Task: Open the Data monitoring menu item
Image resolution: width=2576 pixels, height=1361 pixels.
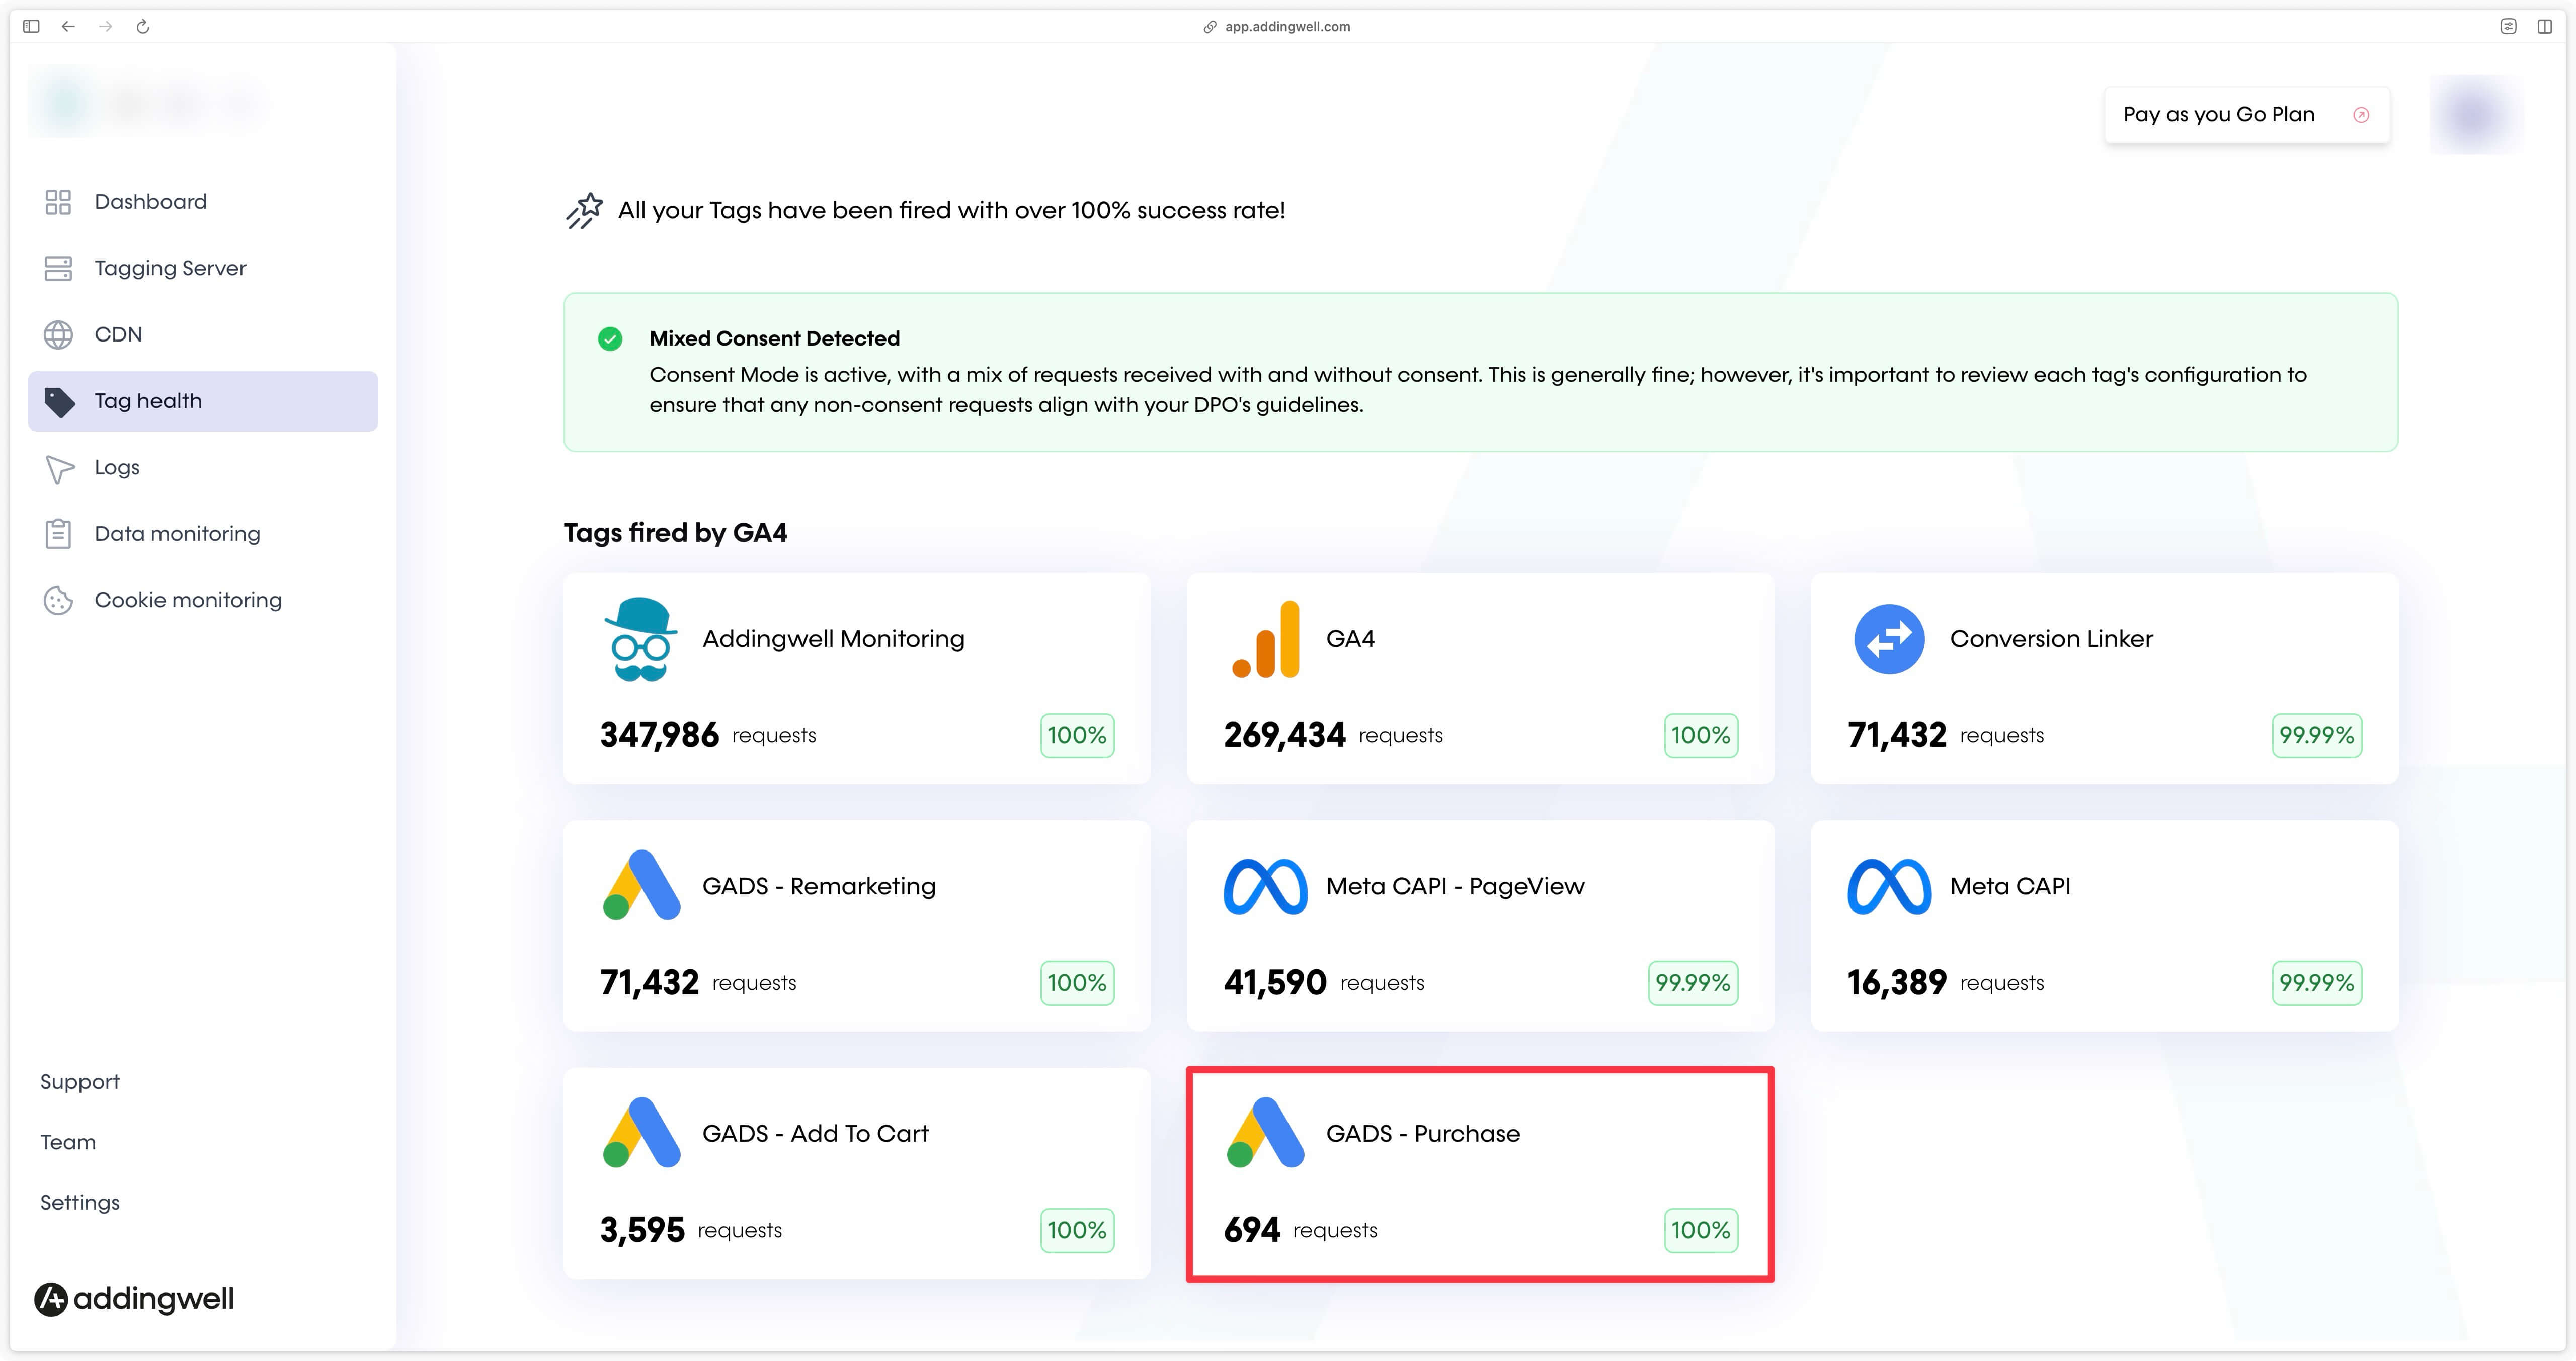Action: (x=203, y=534)
